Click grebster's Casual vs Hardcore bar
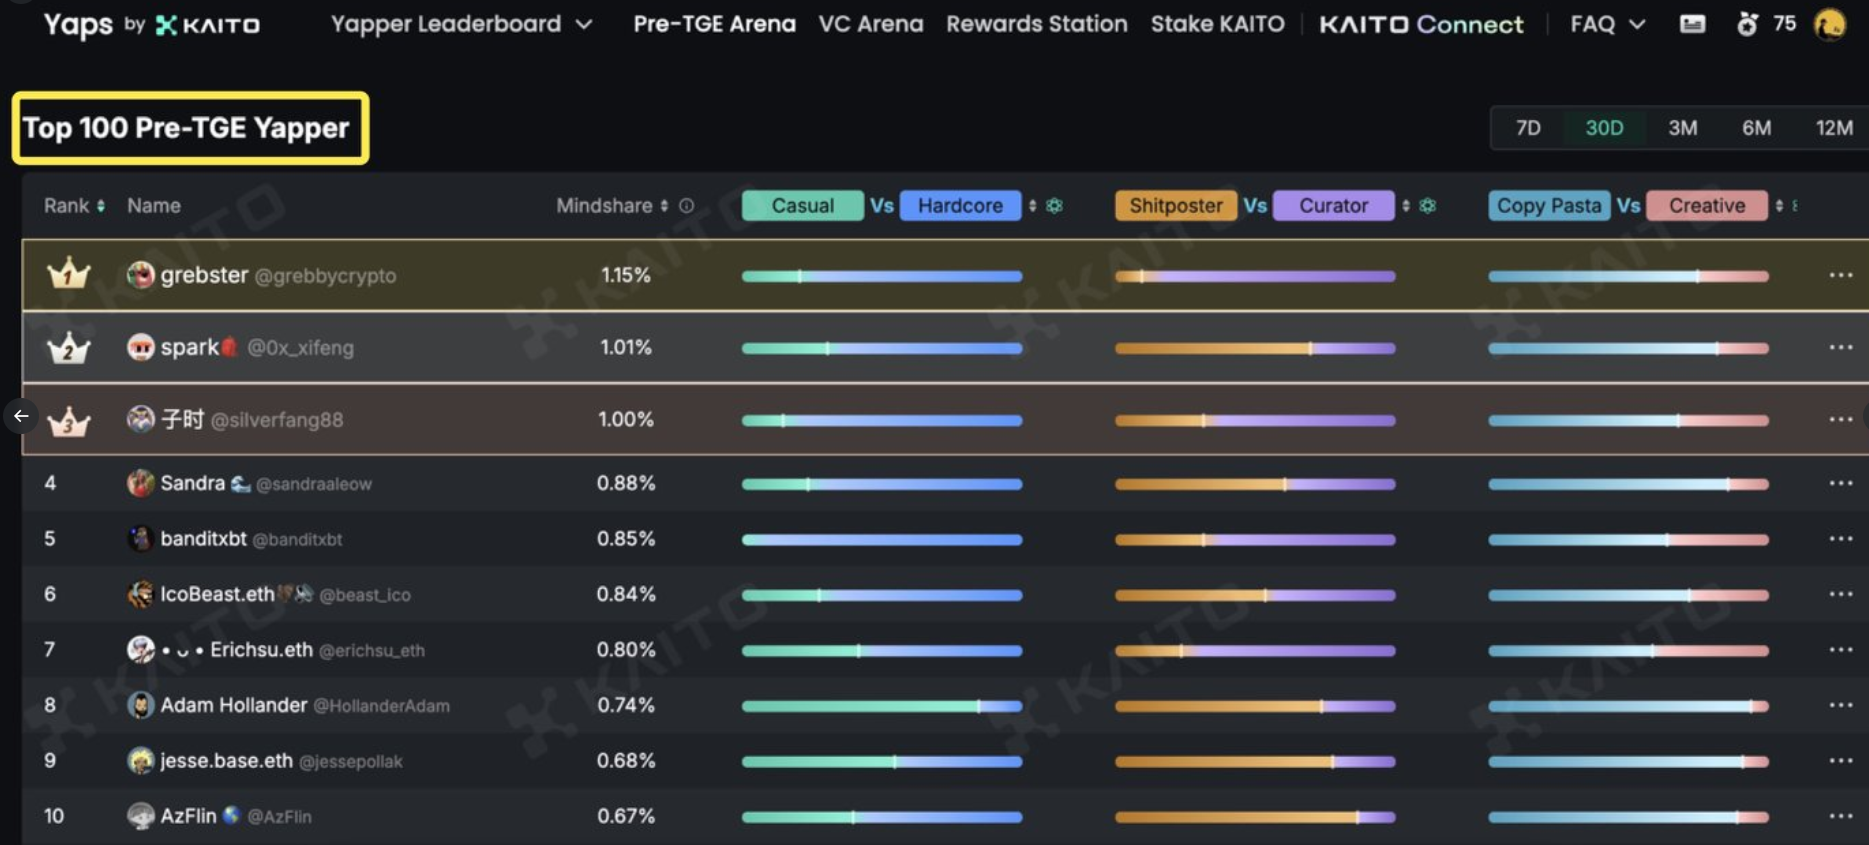The height and width of the screenshot is (845, 1869). click(882, 276)
